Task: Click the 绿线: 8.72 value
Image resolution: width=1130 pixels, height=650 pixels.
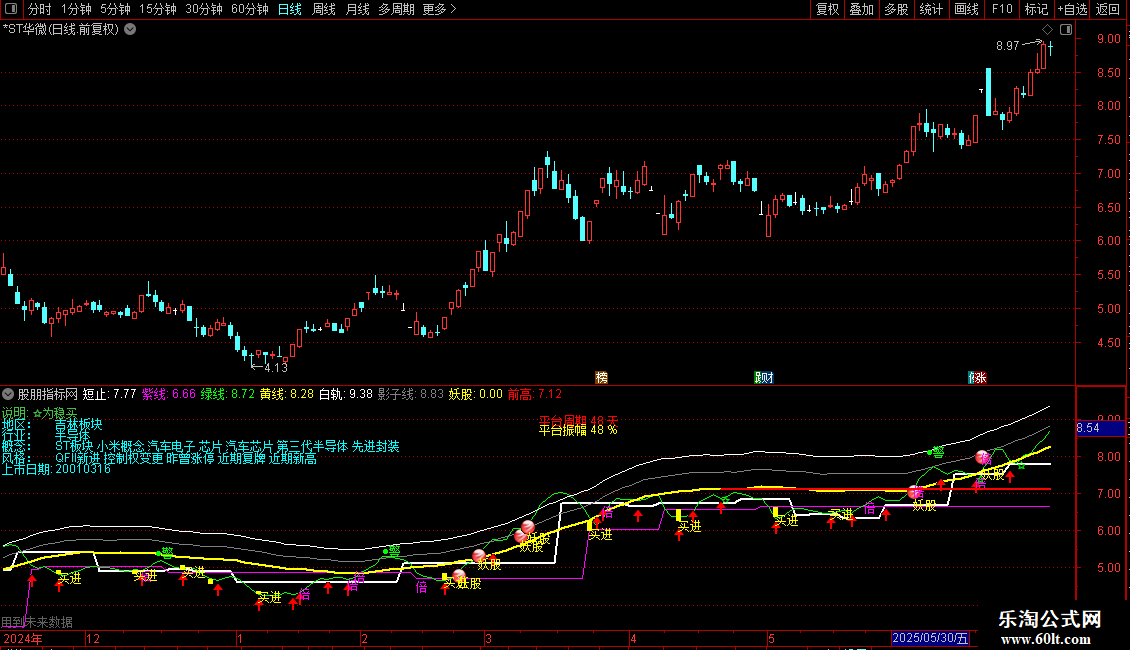Action: (227, 394)
